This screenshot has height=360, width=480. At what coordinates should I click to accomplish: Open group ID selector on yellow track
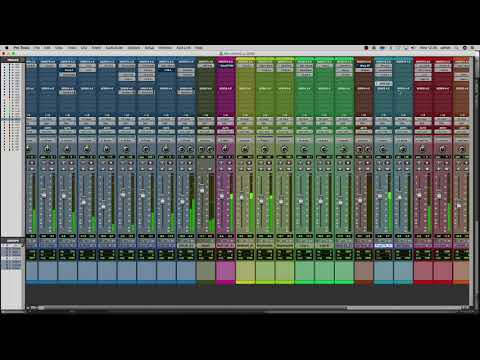click(245, 140)
